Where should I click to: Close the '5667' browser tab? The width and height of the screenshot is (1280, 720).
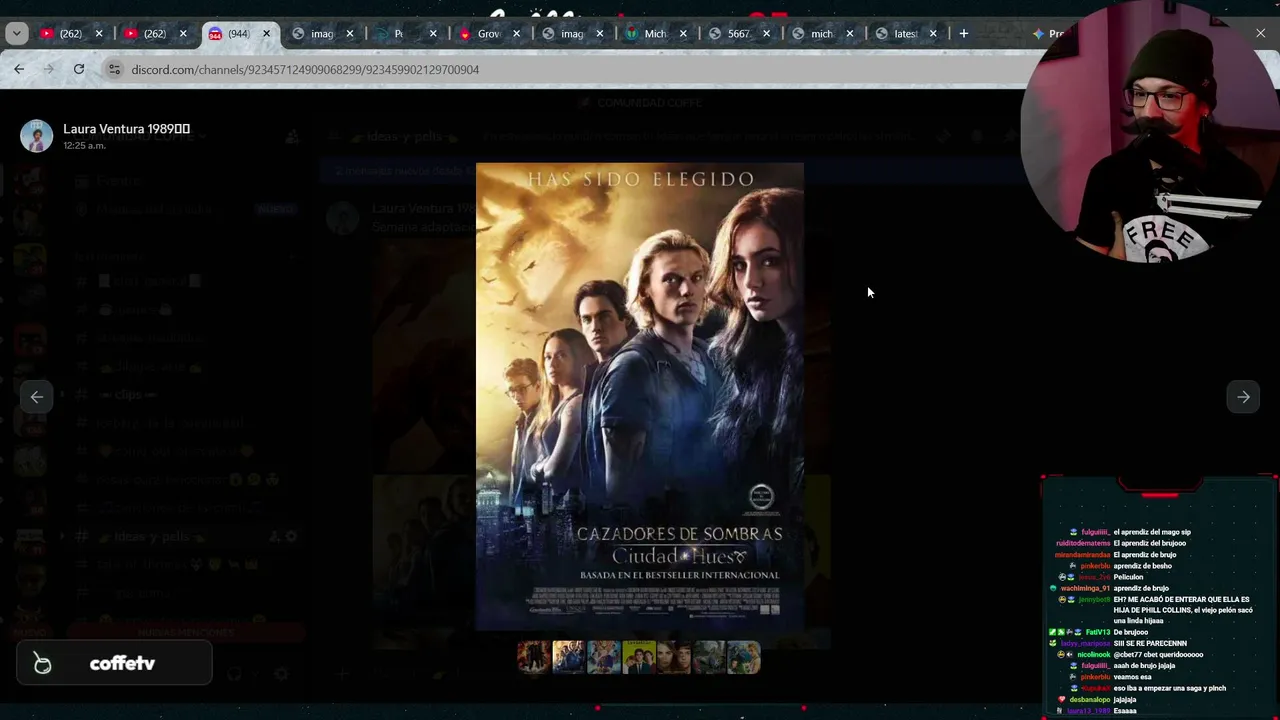click(766, 33)
